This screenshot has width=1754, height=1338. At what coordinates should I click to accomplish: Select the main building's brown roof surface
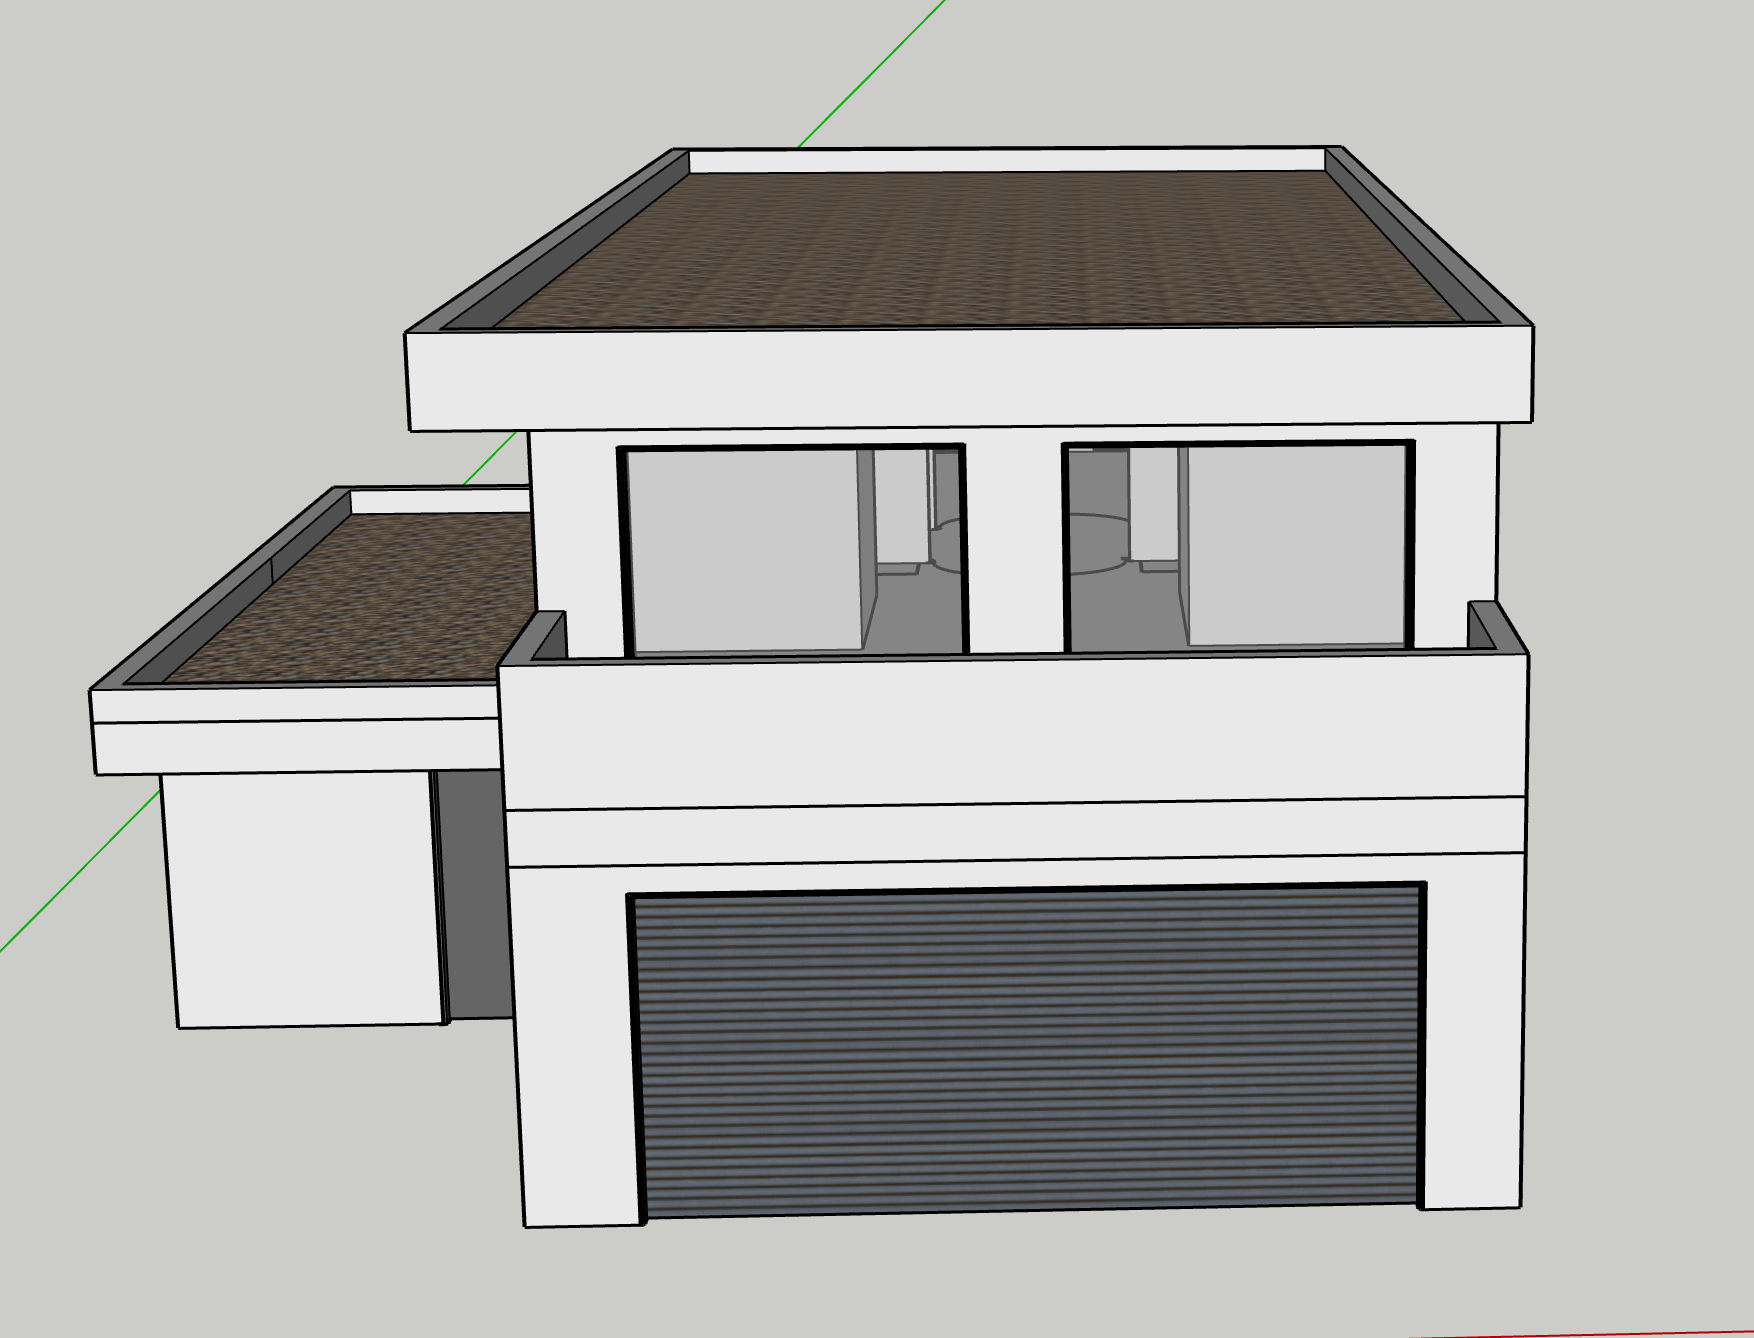tap(980, 250)
